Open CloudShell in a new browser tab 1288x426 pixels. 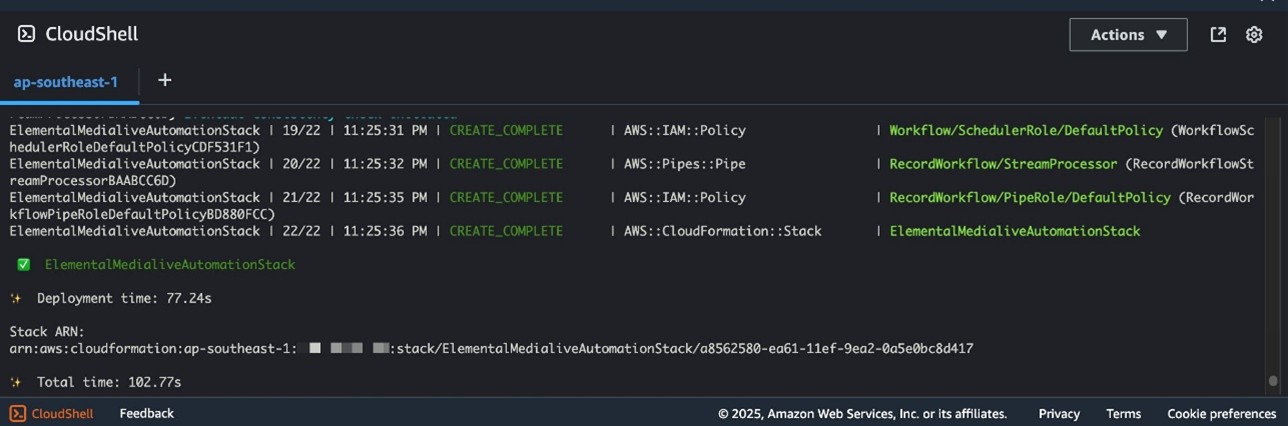[x=1218, y=34]
